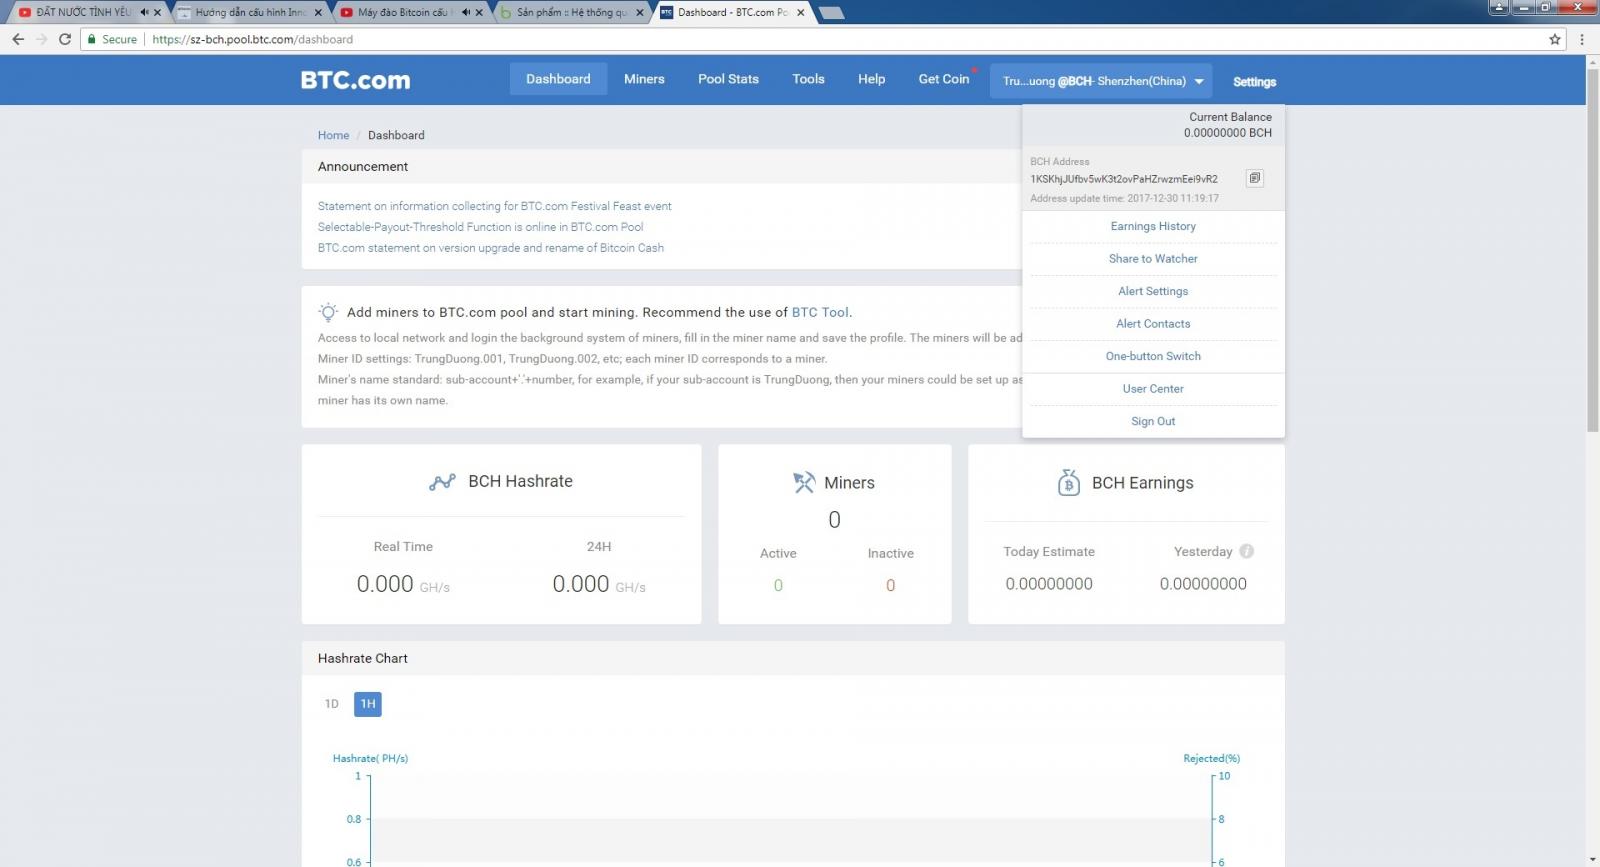Open Festival Feast event statement announcement
The width and height of the screenshot is (1600, 867).
(x=495, y=206)
